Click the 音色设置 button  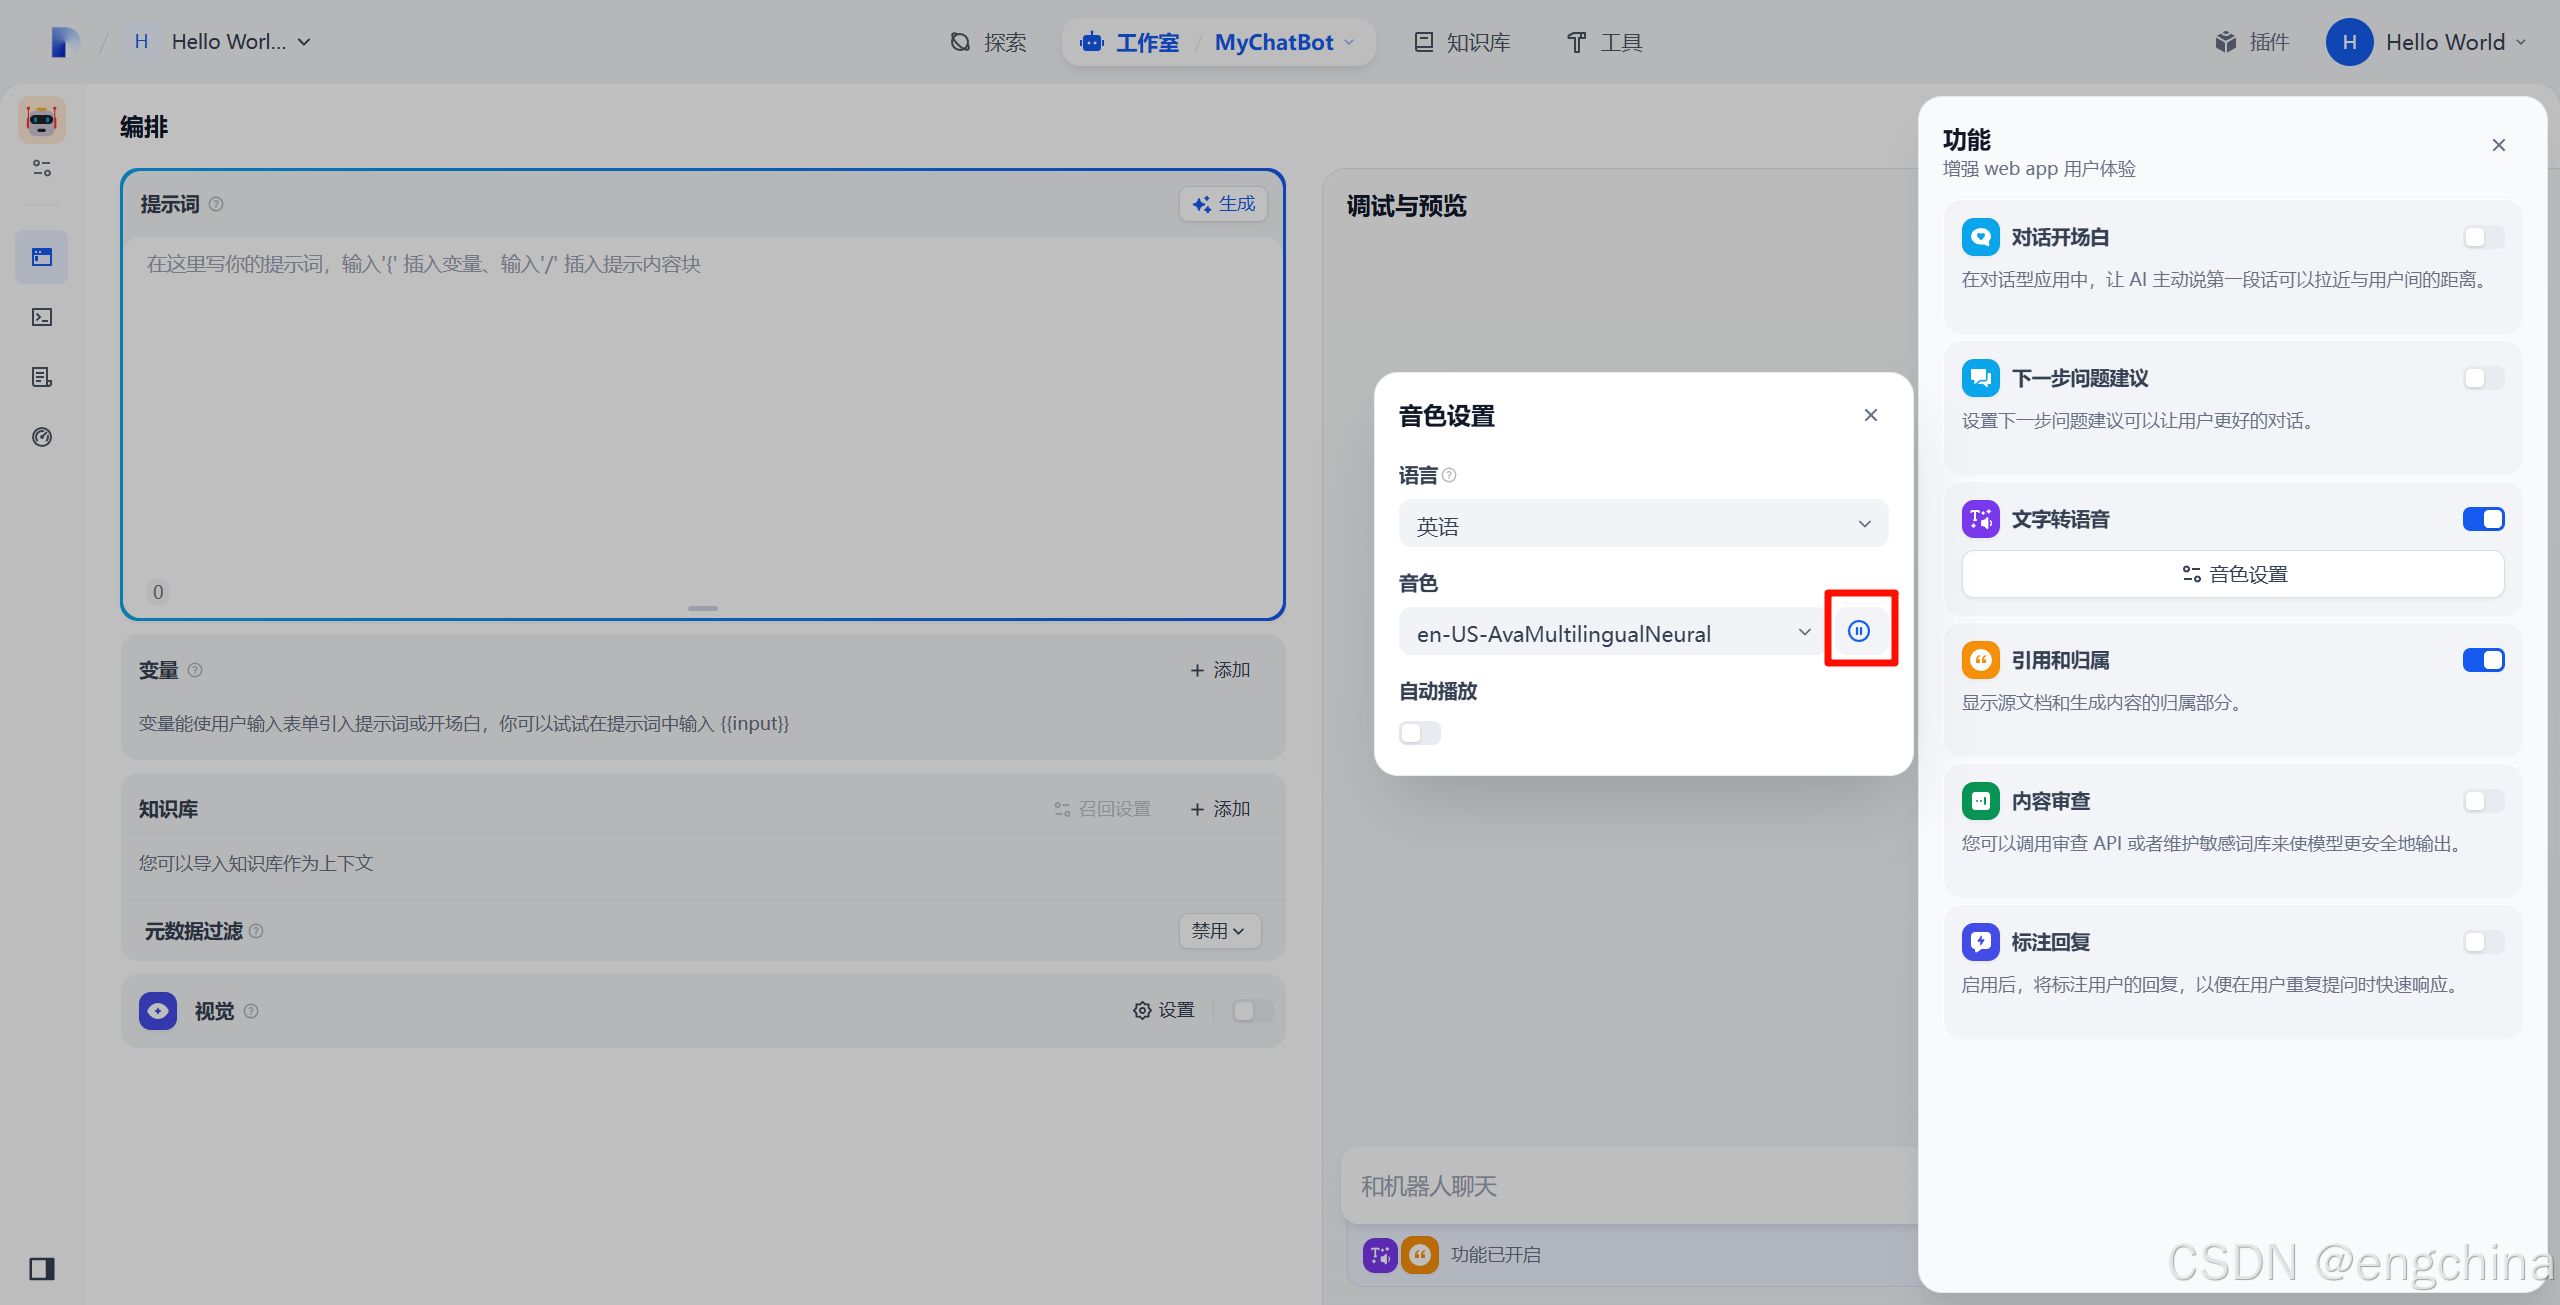(2232, 574)
